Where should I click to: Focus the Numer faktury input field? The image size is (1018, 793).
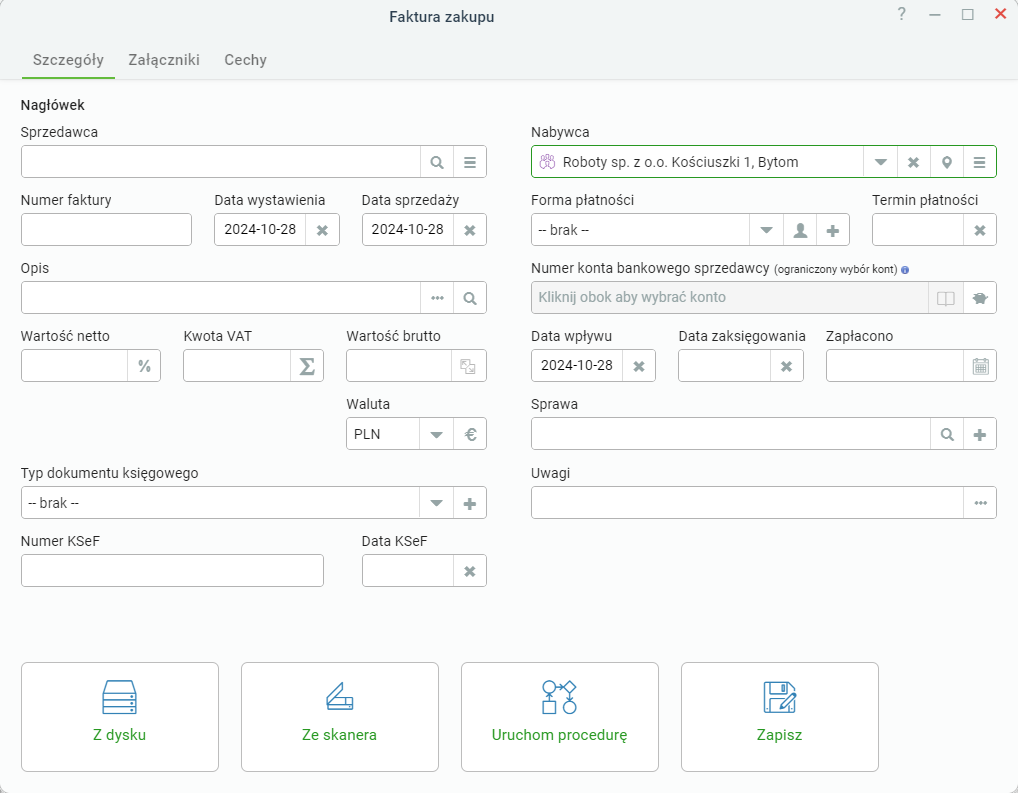click(x=106, y=230)
